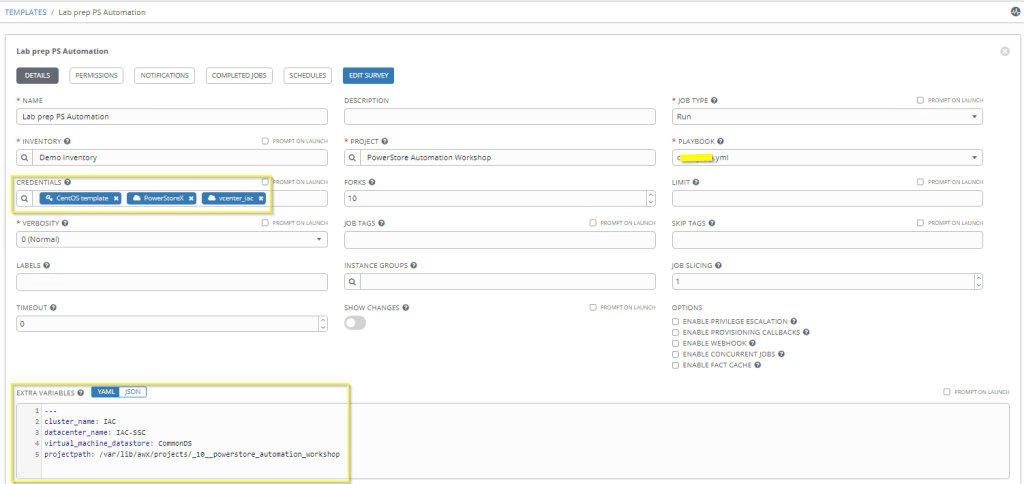Switch to the Permissions tab
Screen dimensions: 1024x484
click(x=96, y=76)
